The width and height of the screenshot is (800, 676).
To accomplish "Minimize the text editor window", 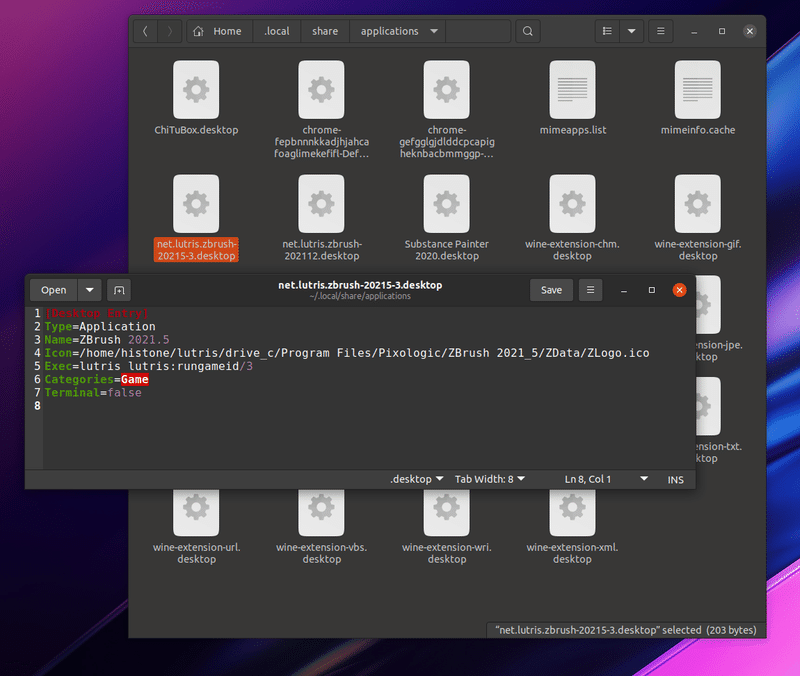I will [x=623, y=291].
